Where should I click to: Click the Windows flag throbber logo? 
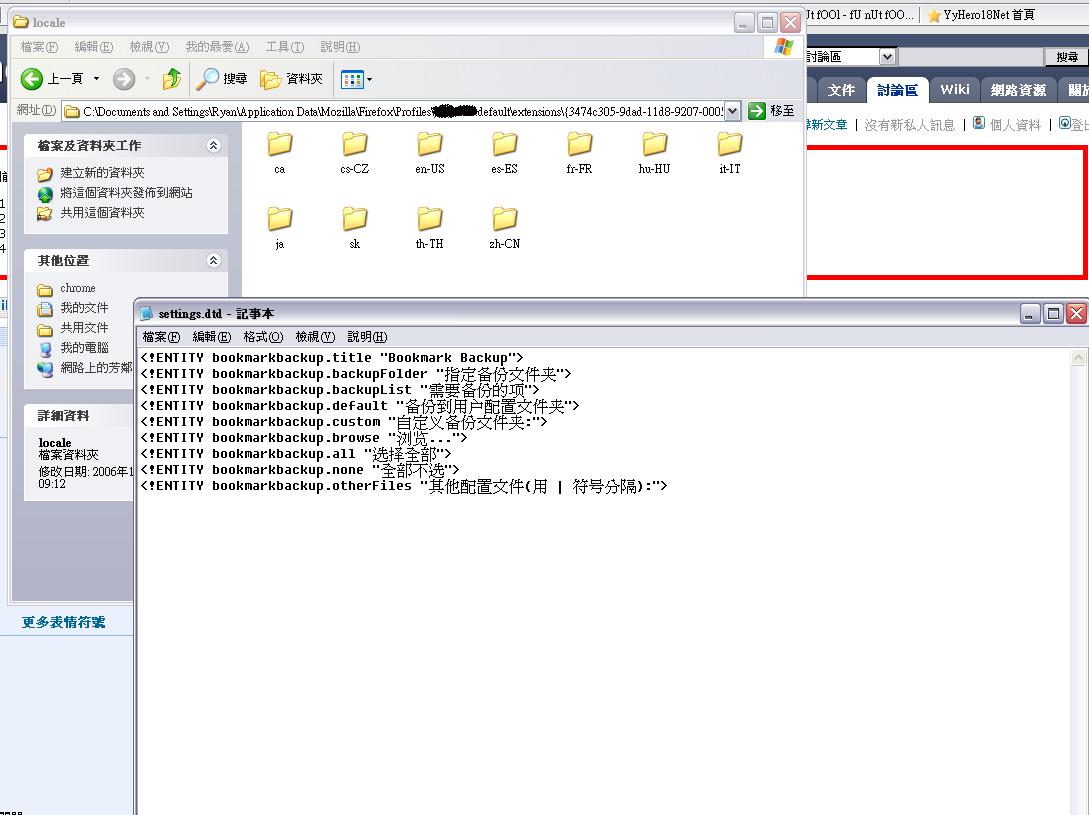point(783,47)
